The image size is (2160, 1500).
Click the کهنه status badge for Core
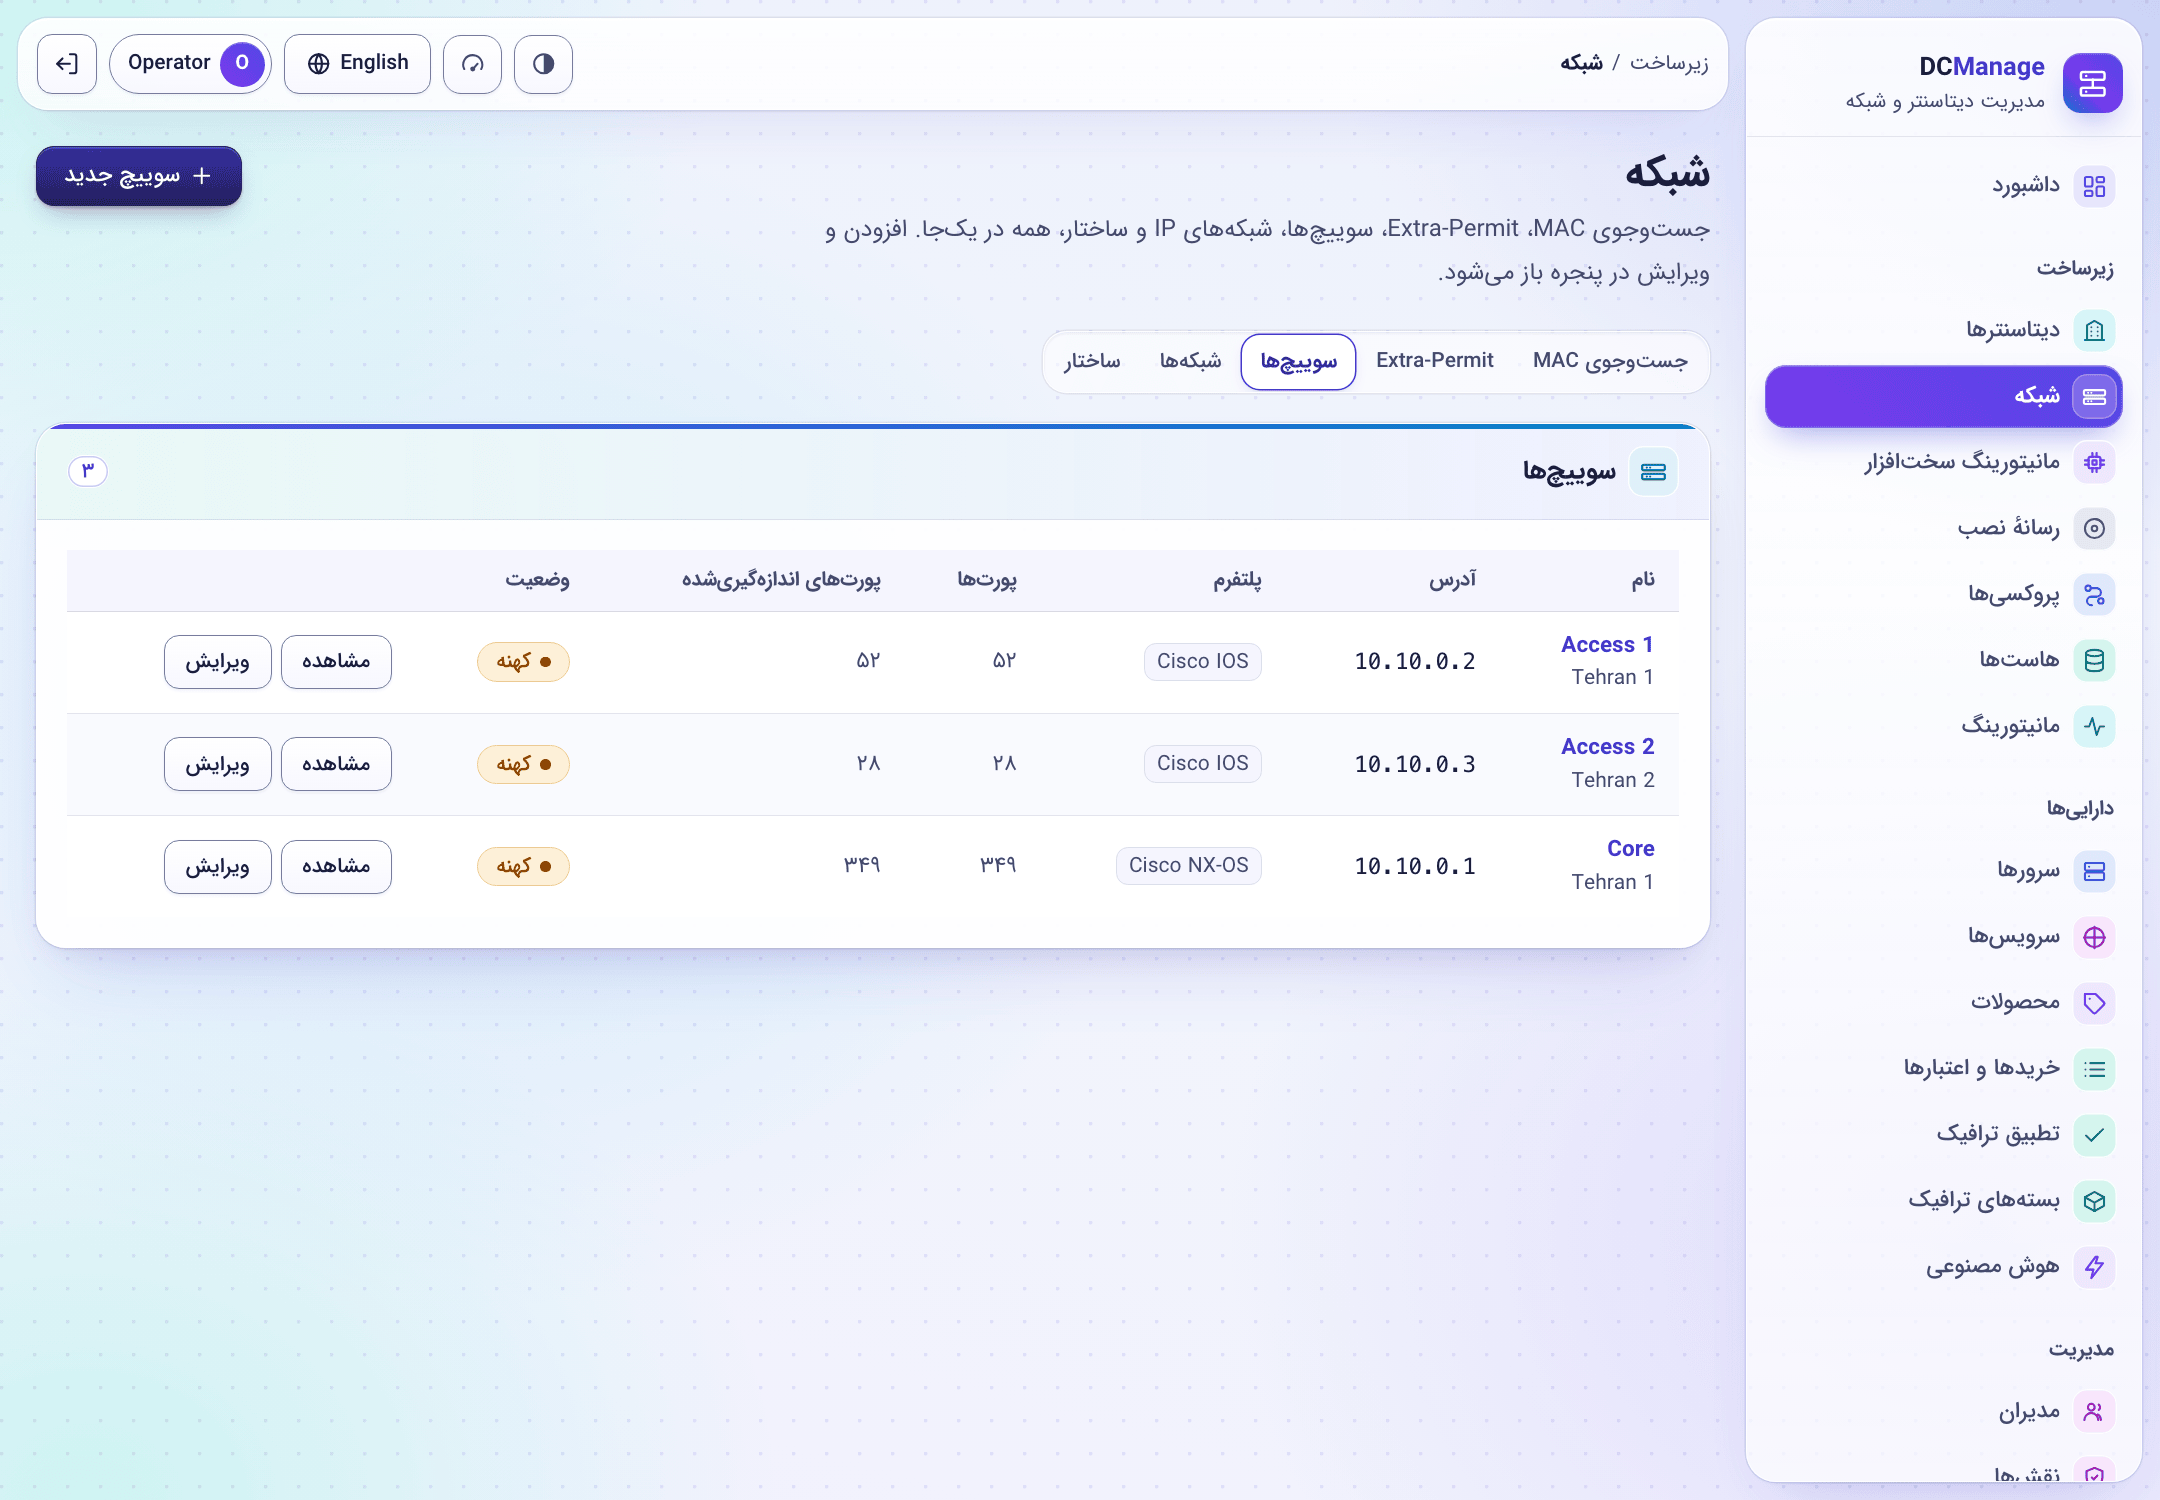[x=523, y=866]
